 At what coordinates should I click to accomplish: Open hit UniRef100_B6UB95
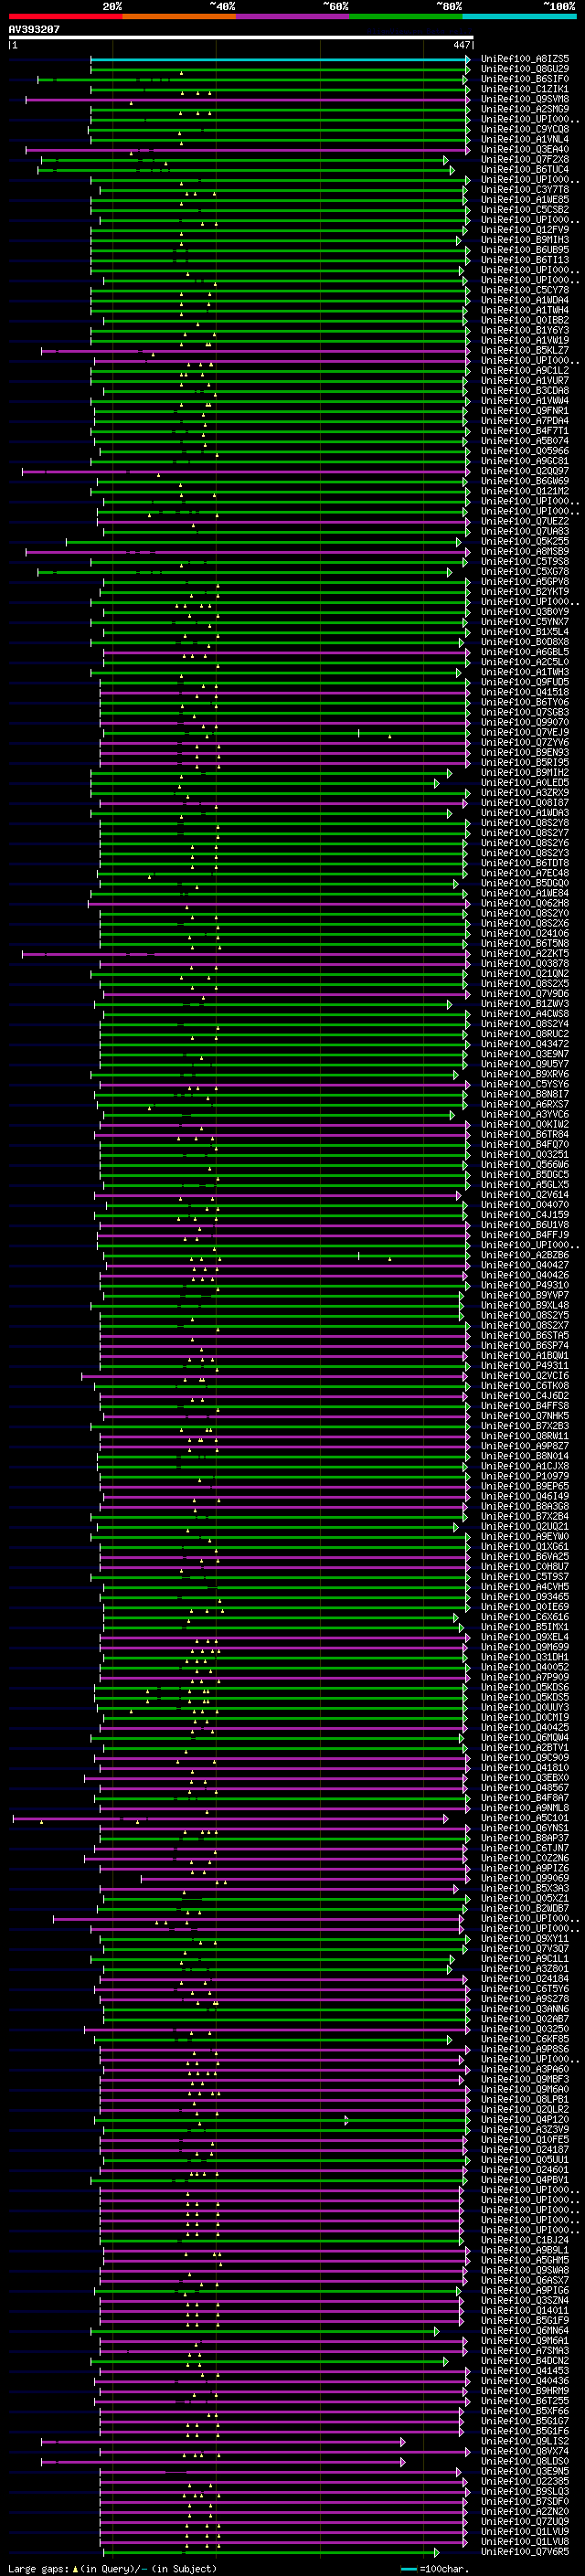point(525,250)
